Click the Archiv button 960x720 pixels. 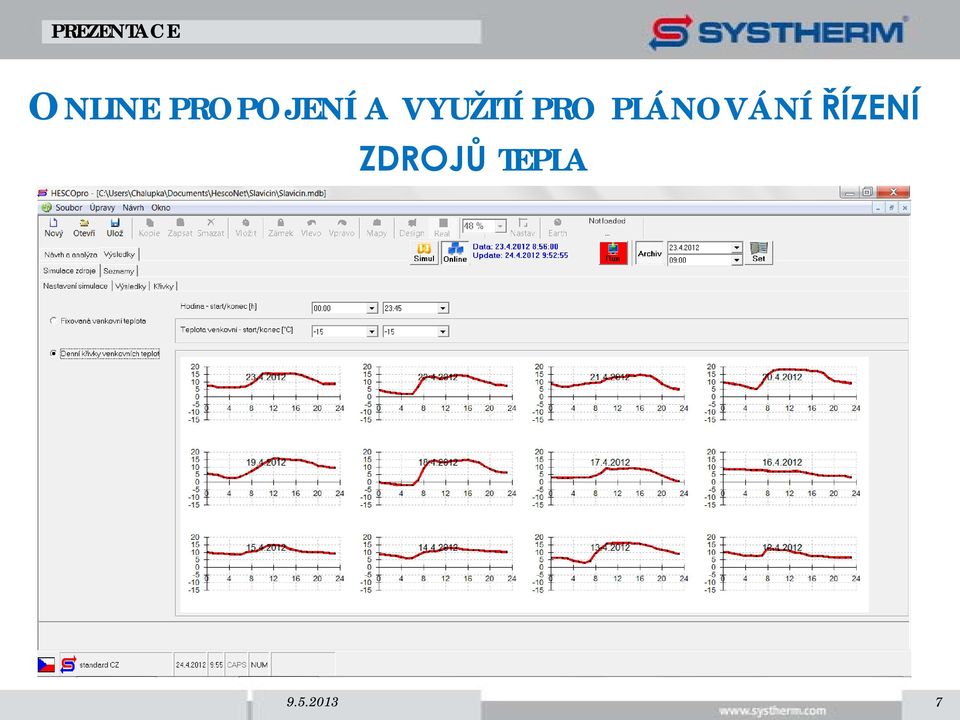click(650, 253)
